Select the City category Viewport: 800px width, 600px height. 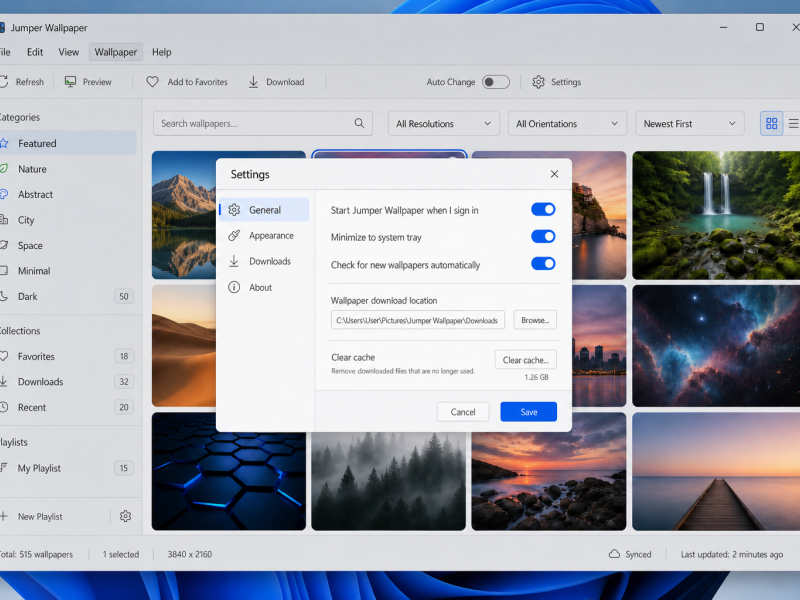coord(68,220)
